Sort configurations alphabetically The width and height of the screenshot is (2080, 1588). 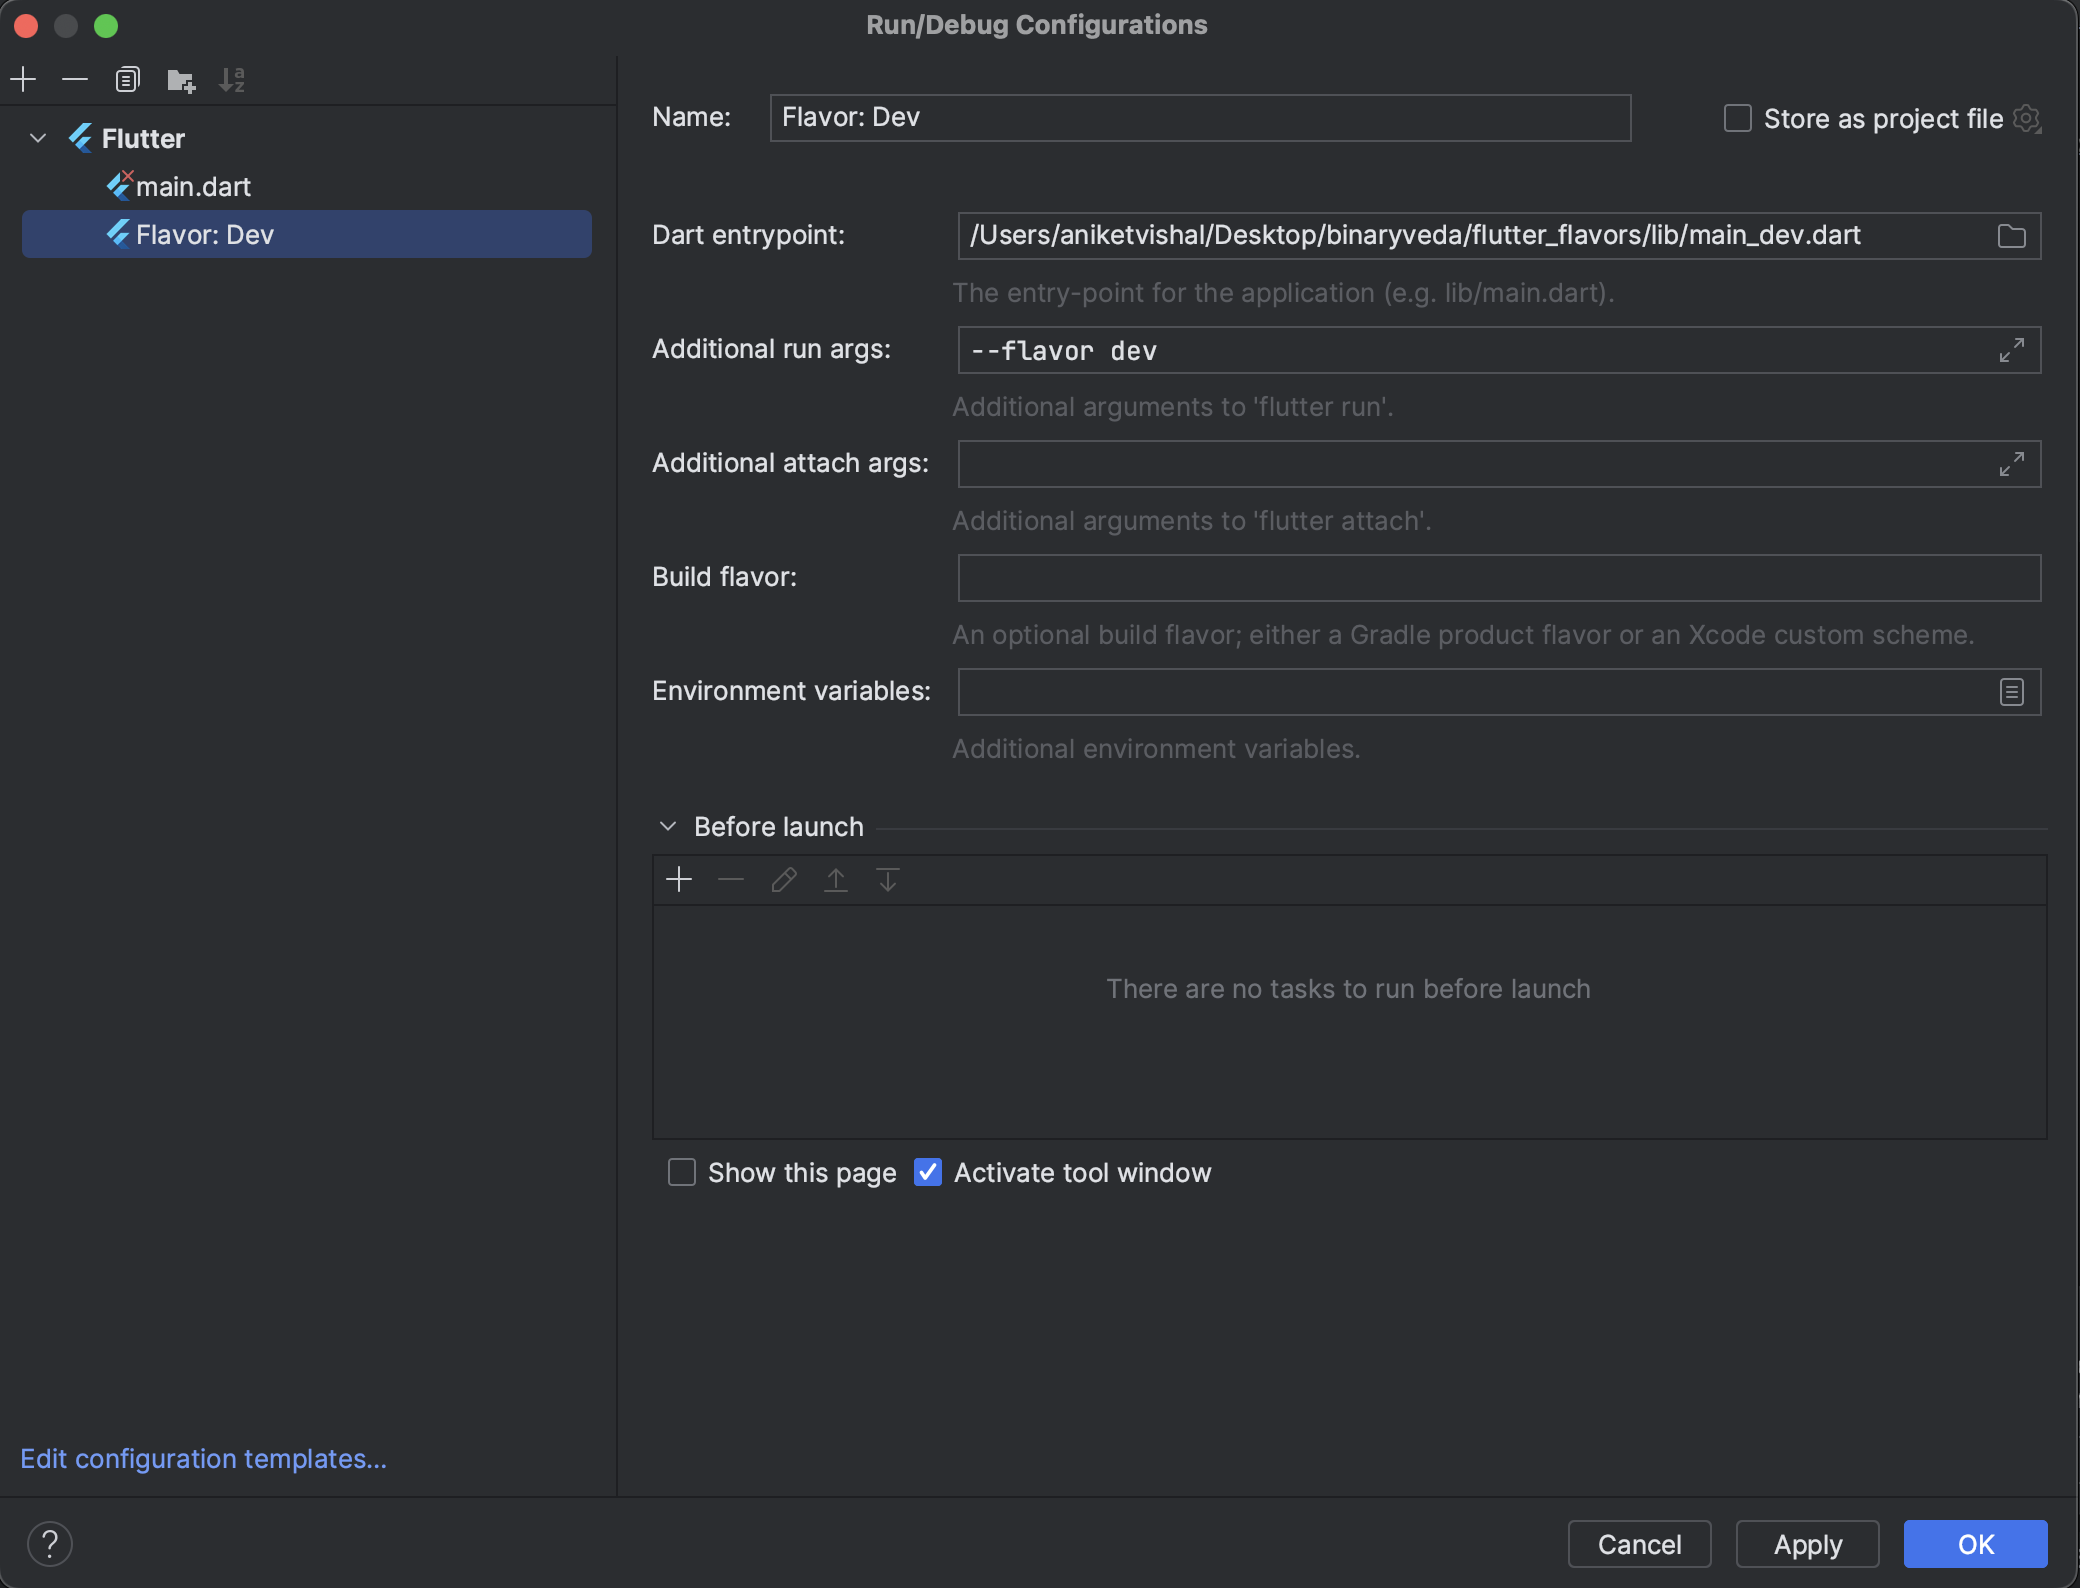pyautogui.click(x=232, y=79)
